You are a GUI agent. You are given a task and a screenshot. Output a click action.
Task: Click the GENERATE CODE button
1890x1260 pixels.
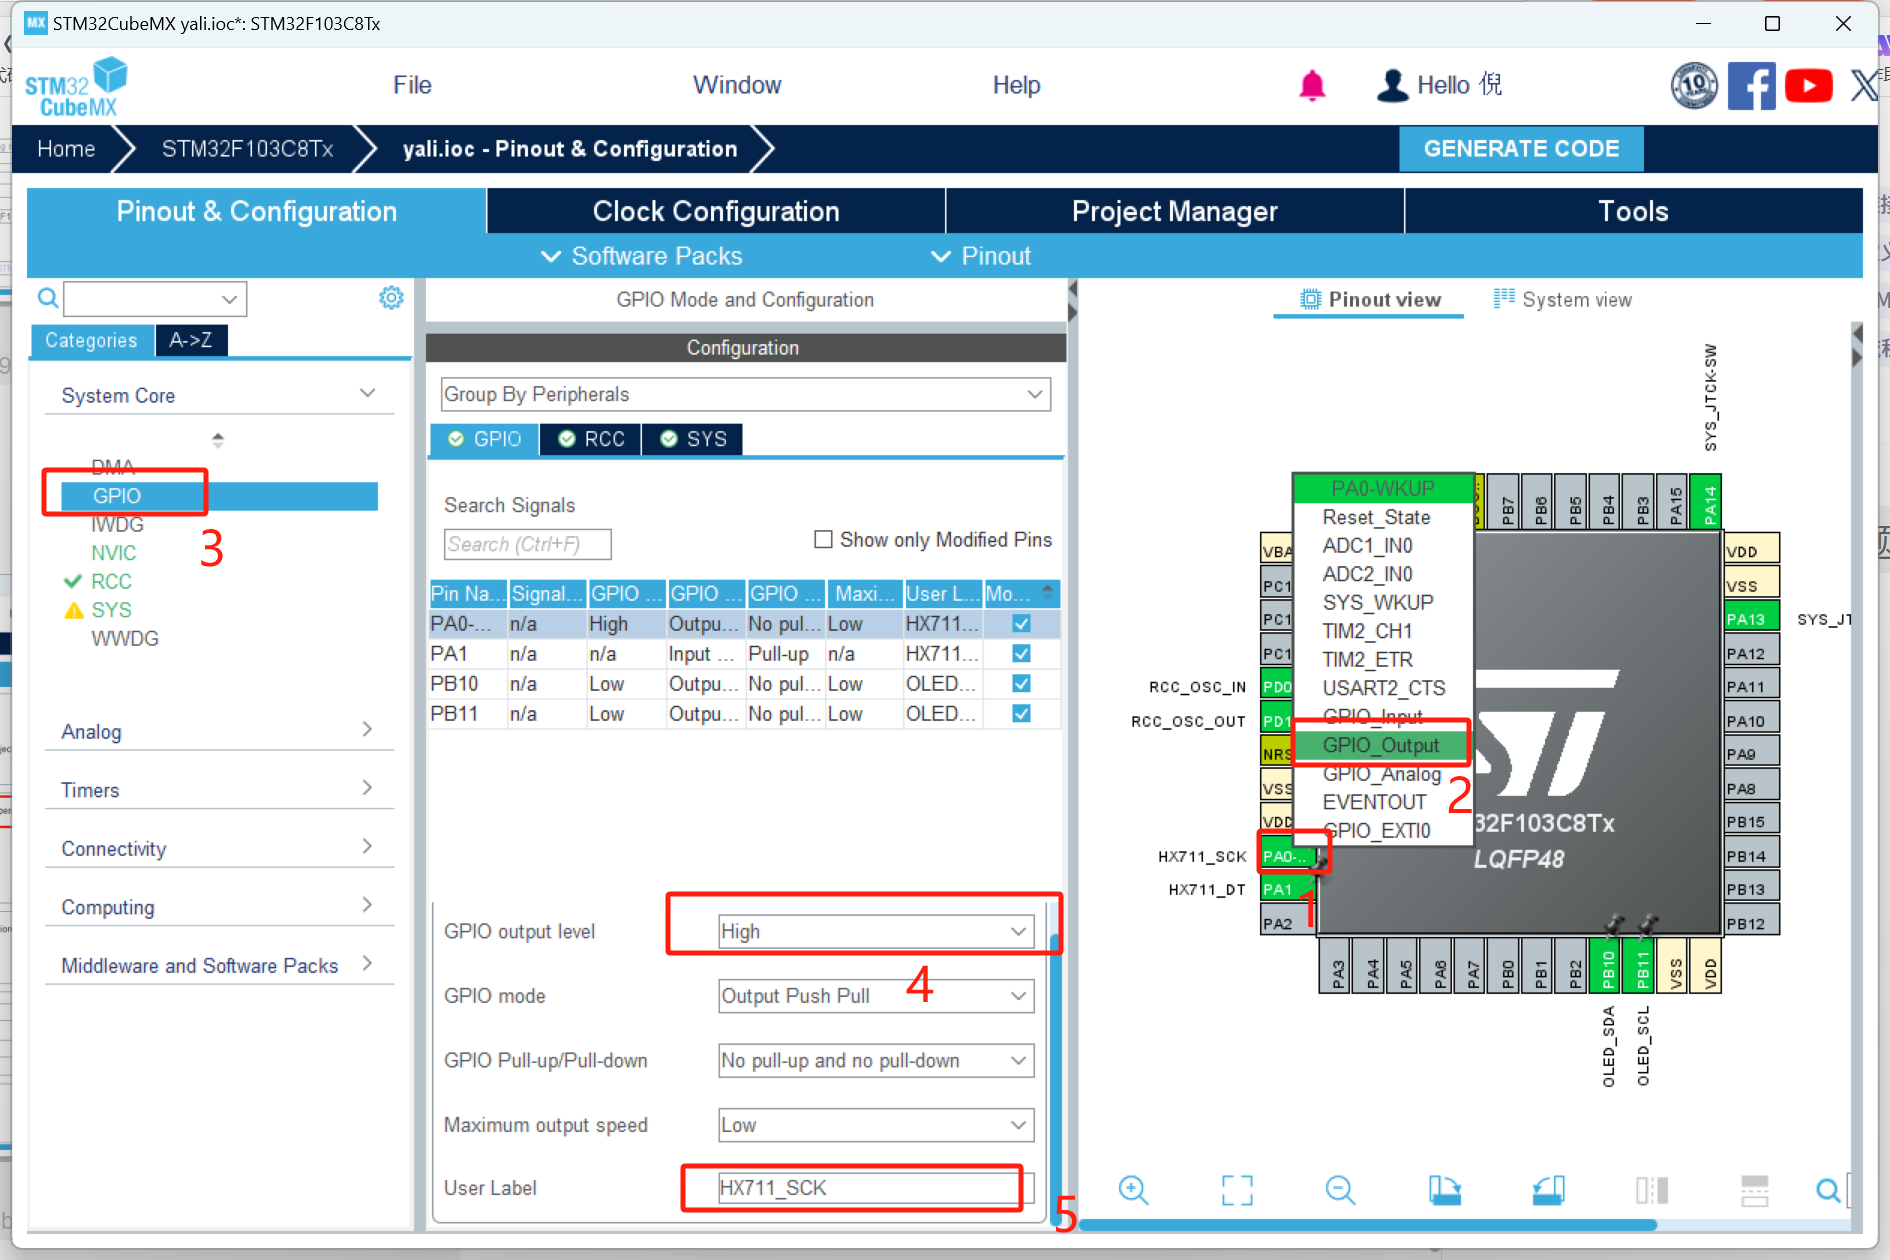1521,149
